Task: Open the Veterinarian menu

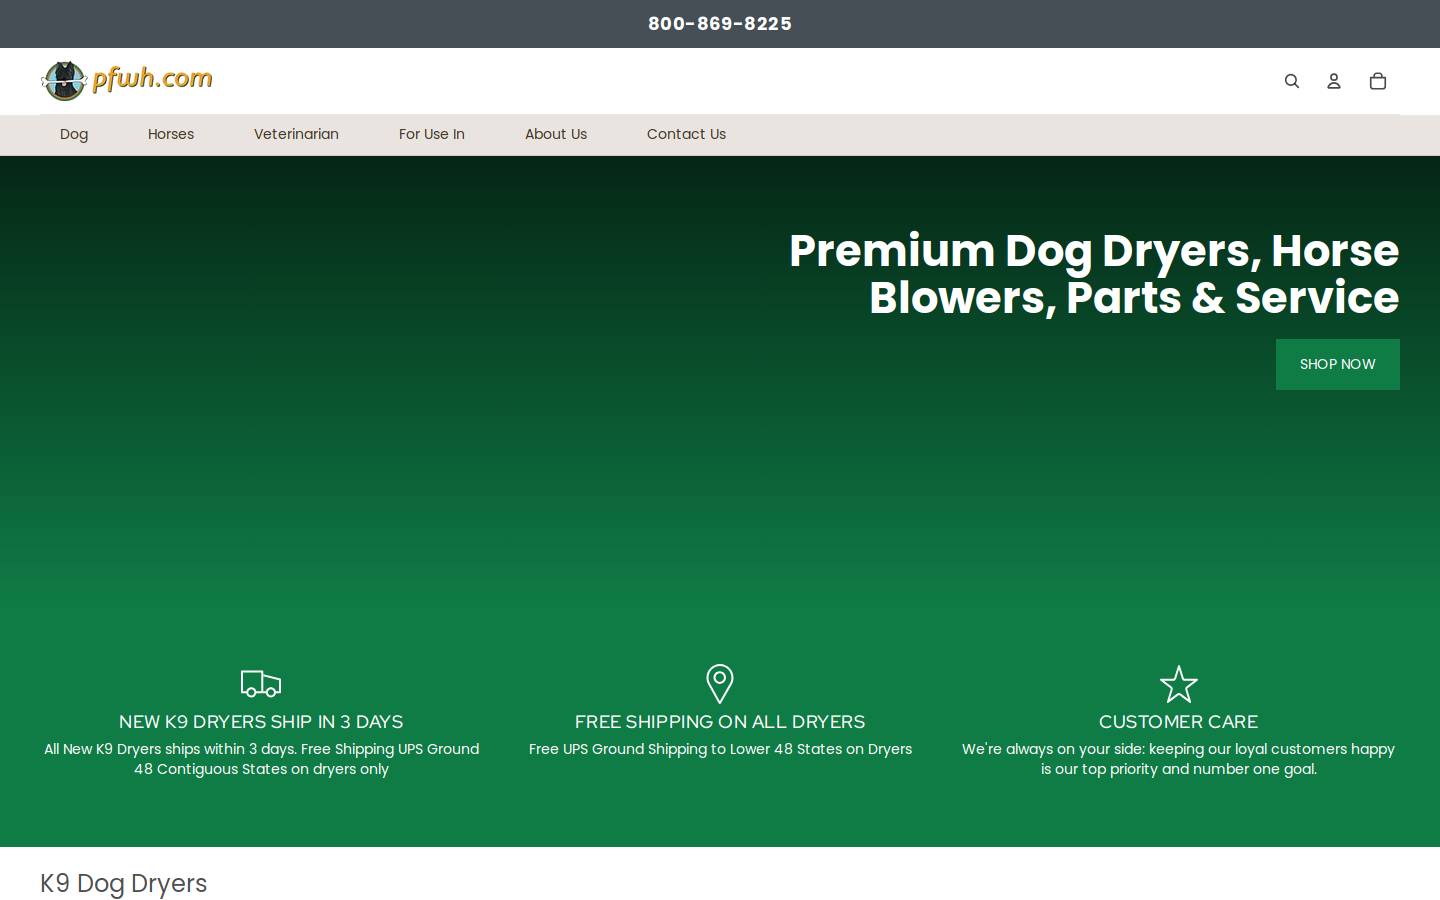Action: pyautogui.click(x=296, y=134)
